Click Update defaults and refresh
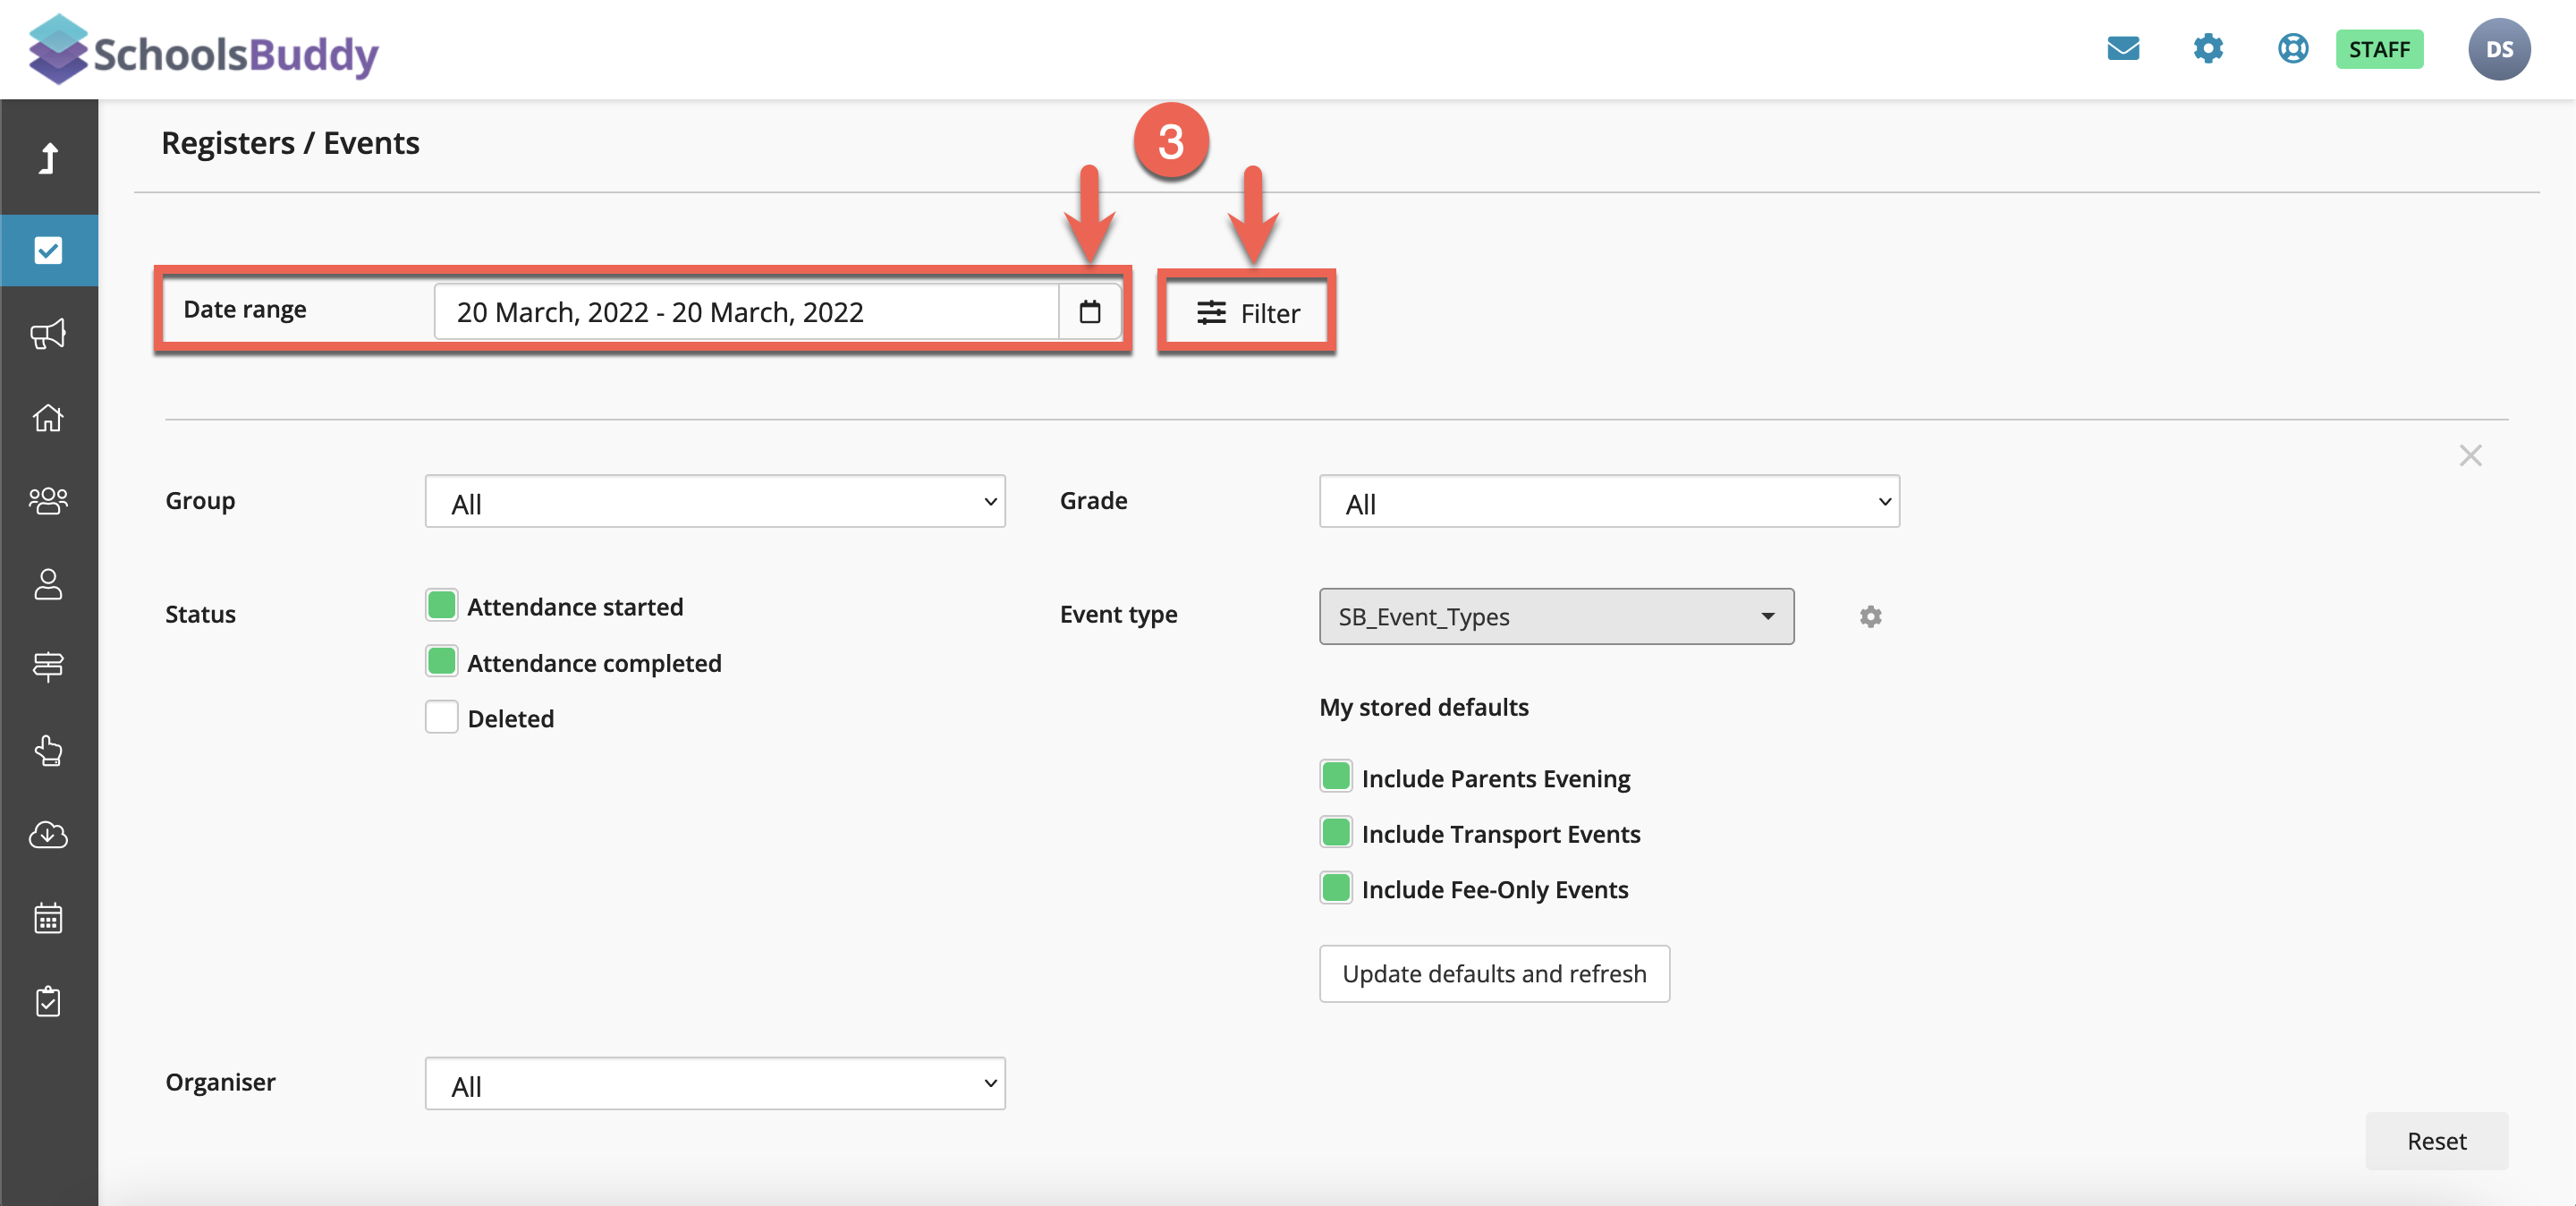 [1493, 973]
